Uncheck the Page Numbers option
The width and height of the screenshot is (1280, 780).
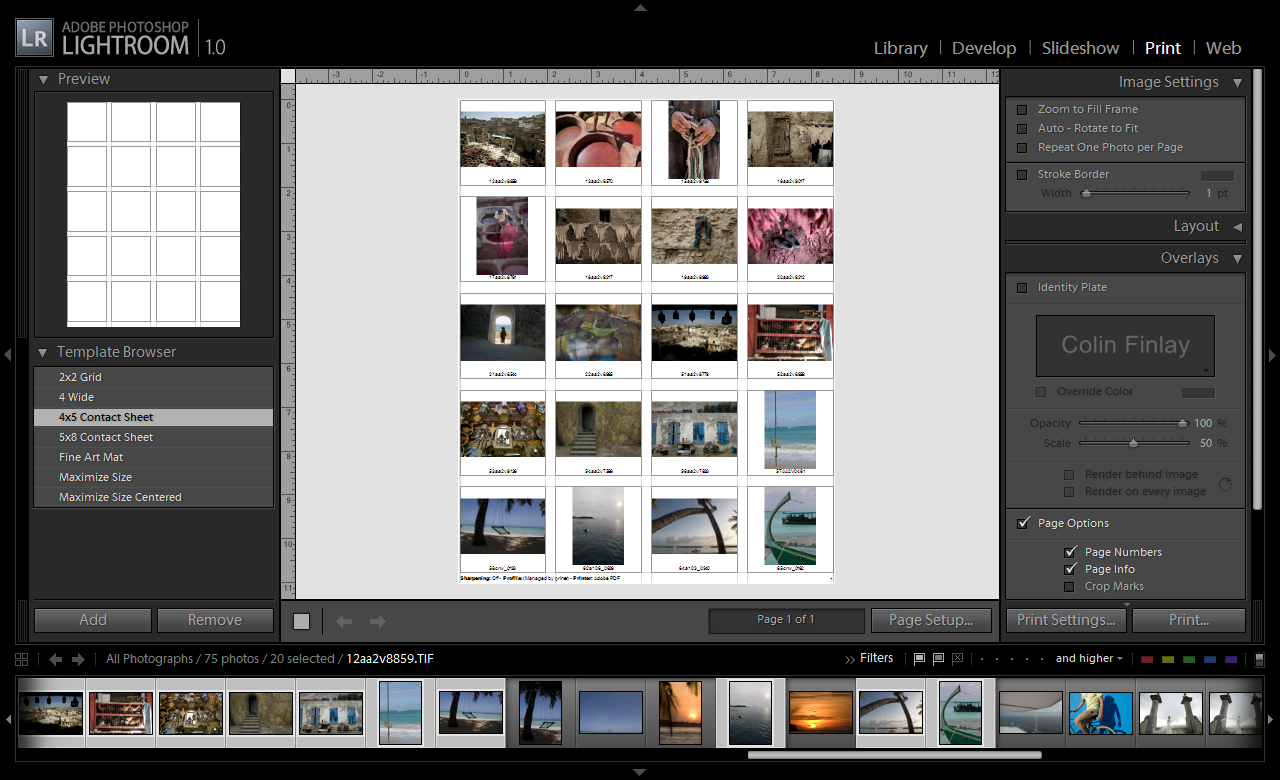coord(1071,552)
